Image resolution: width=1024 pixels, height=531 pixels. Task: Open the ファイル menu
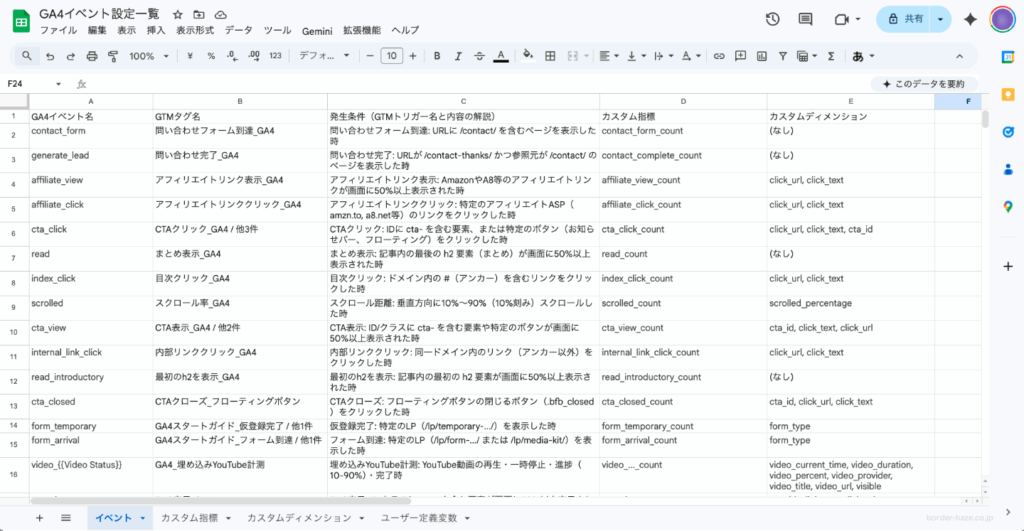pos(58,31)
